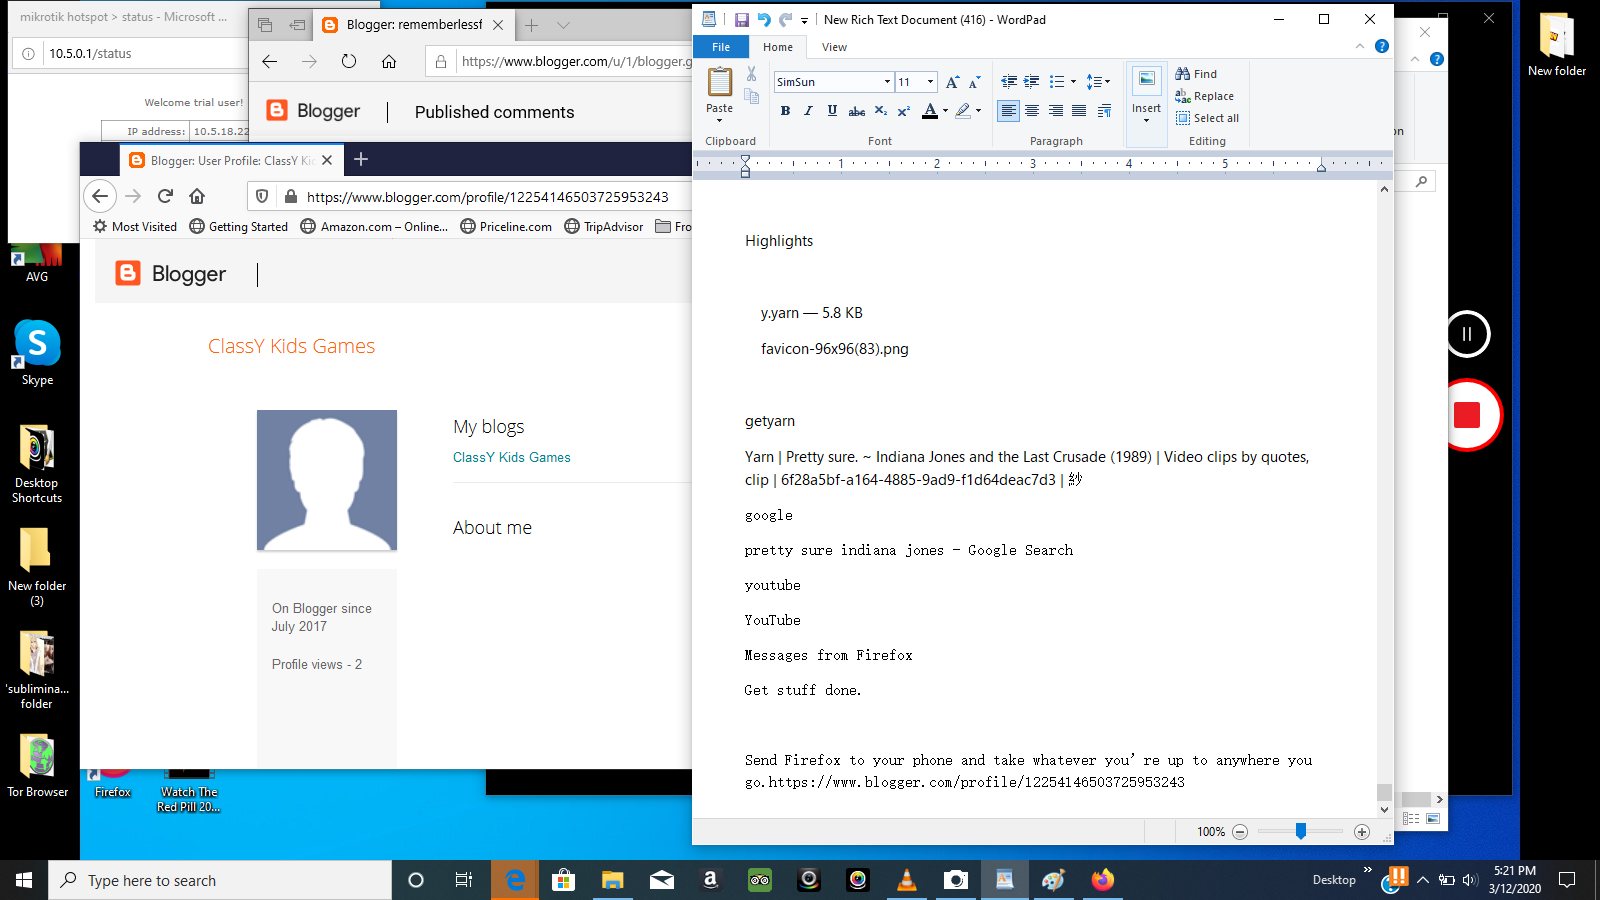Go to Firefox home page

coord(197,196)
